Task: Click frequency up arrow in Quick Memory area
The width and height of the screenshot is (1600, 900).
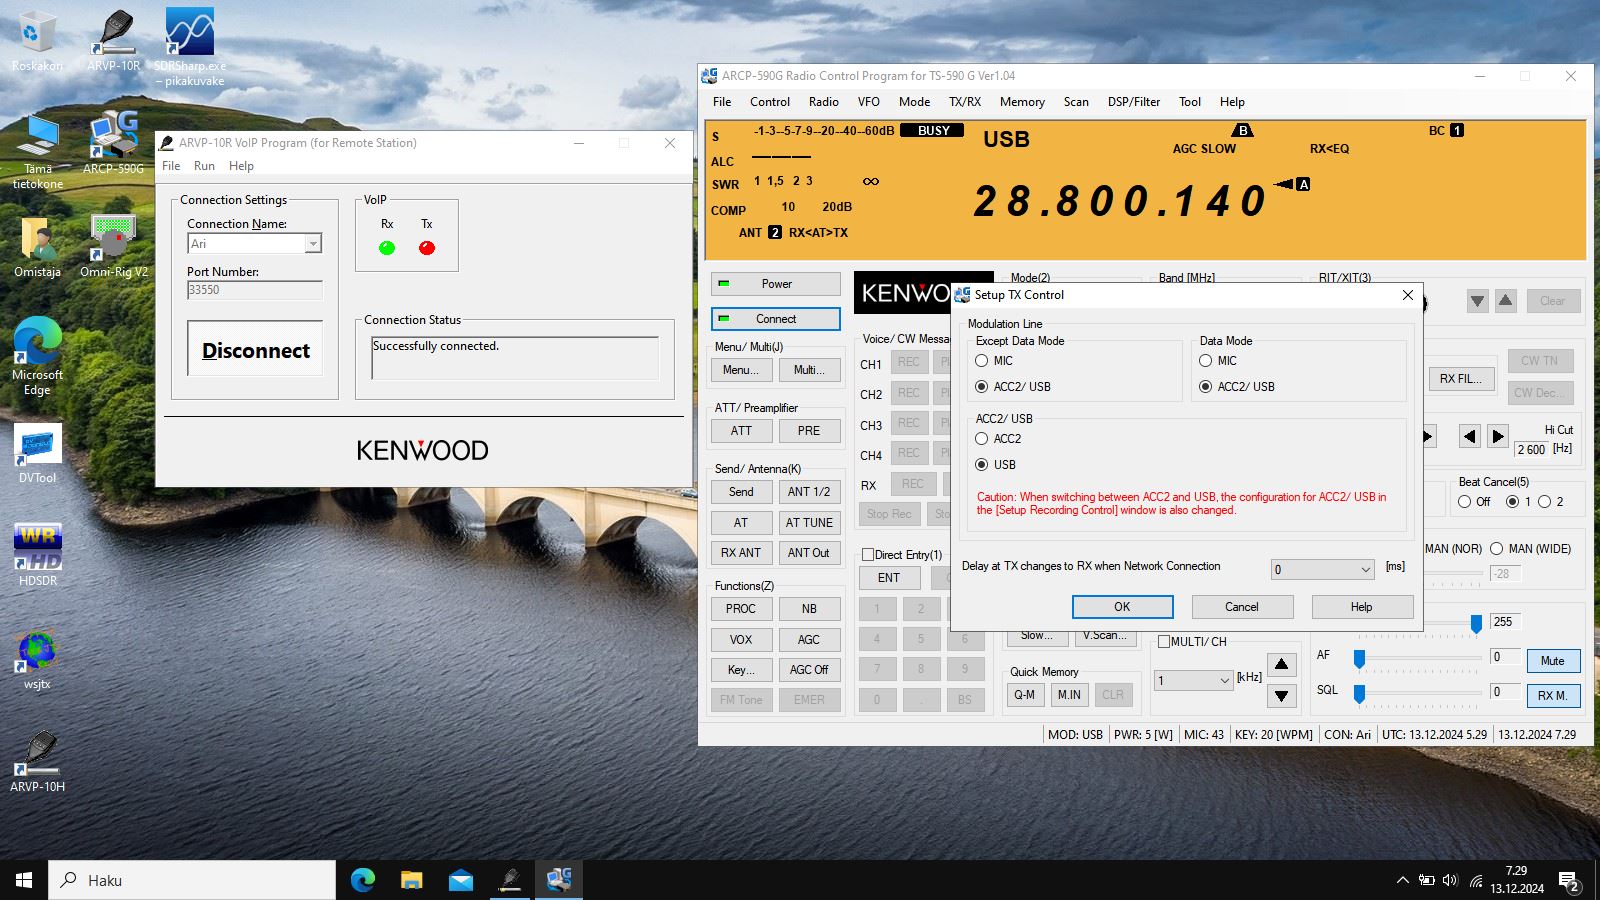Action: click(1281, 664)
